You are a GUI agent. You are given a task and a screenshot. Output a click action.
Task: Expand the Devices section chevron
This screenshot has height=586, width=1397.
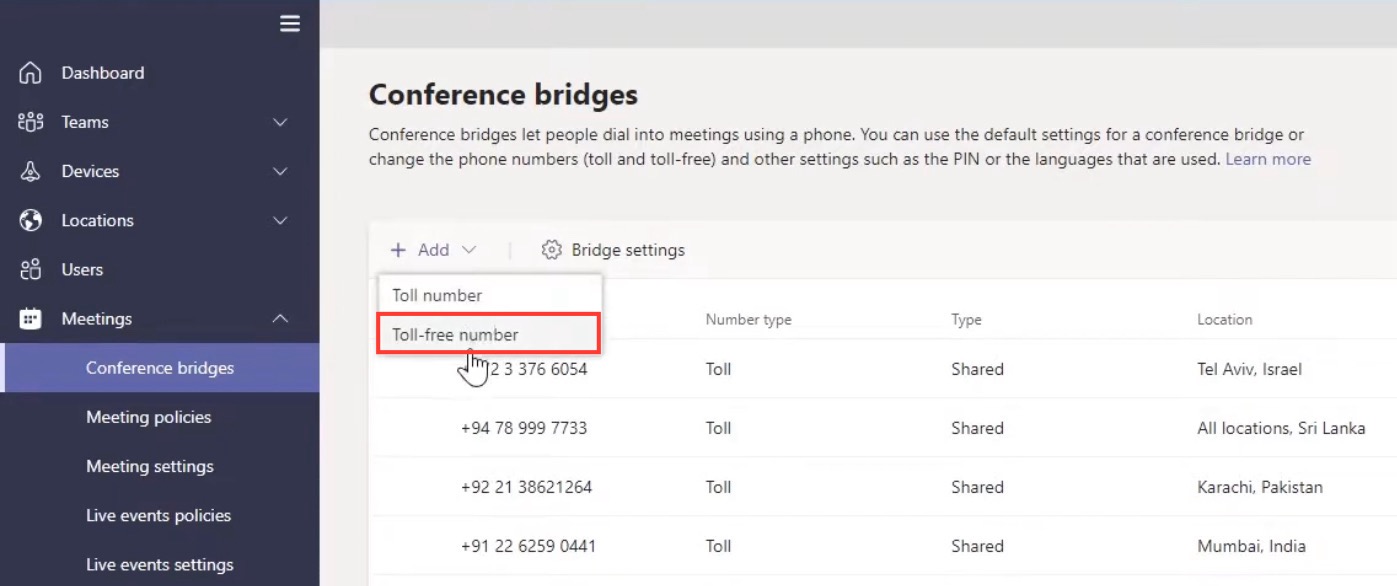coord(281,171)
